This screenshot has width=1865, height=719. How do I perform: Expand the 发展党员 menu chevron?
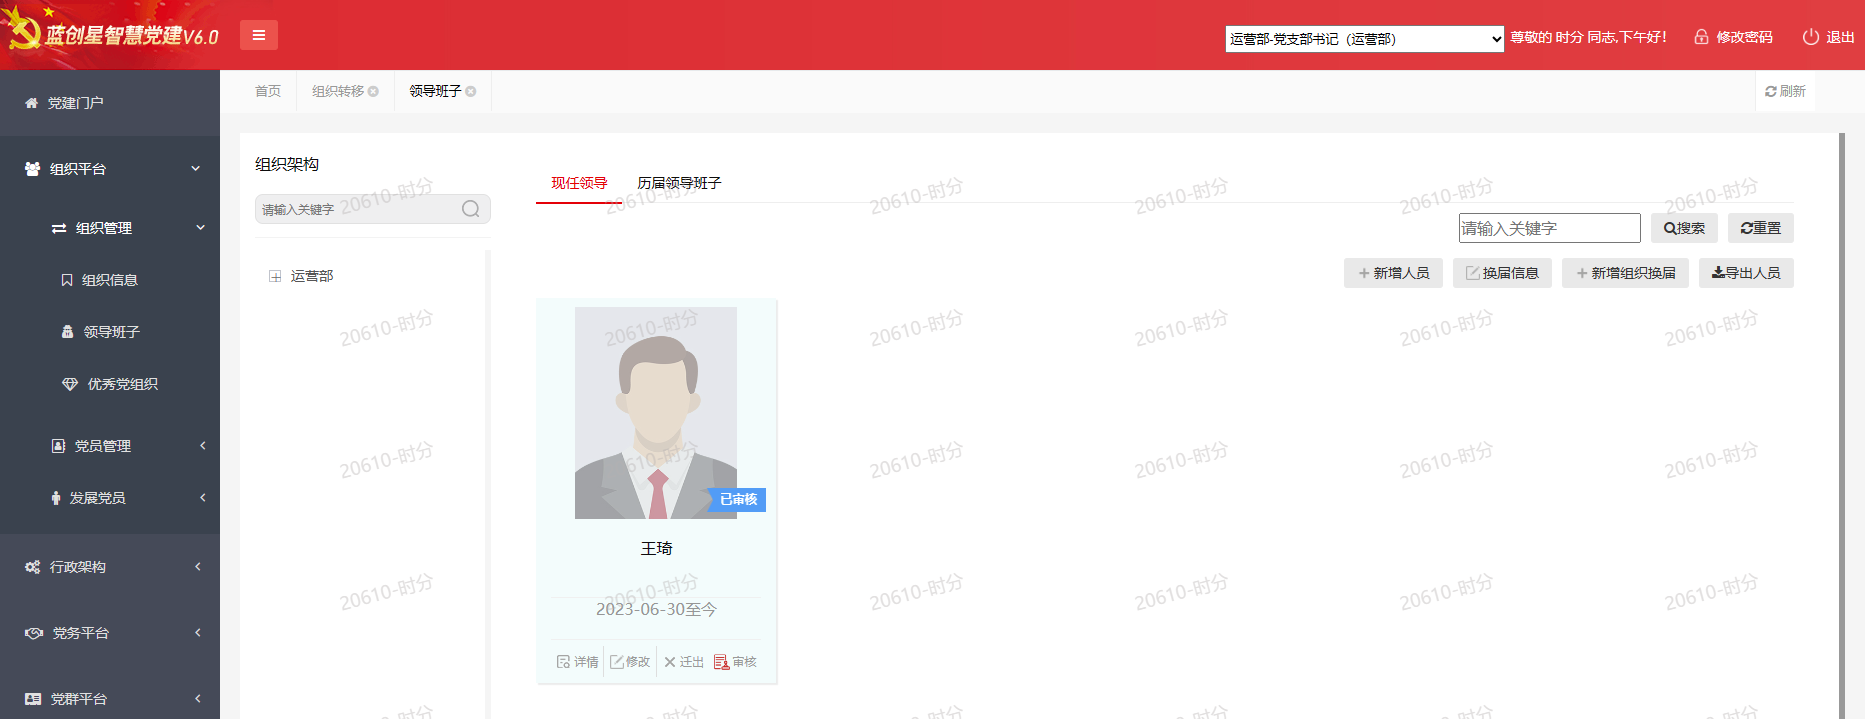202,498
